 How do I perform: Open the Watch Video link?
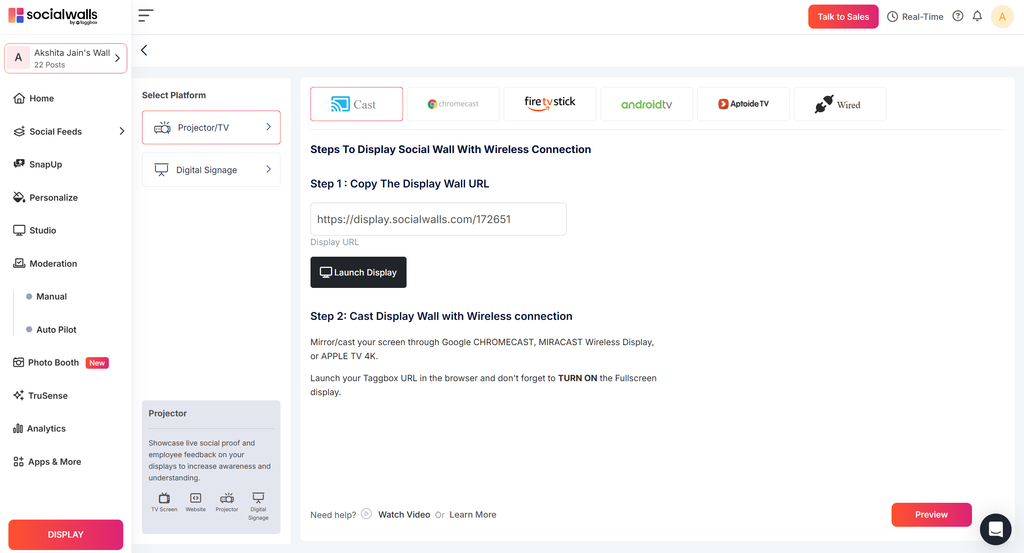(x=404, y=514)
